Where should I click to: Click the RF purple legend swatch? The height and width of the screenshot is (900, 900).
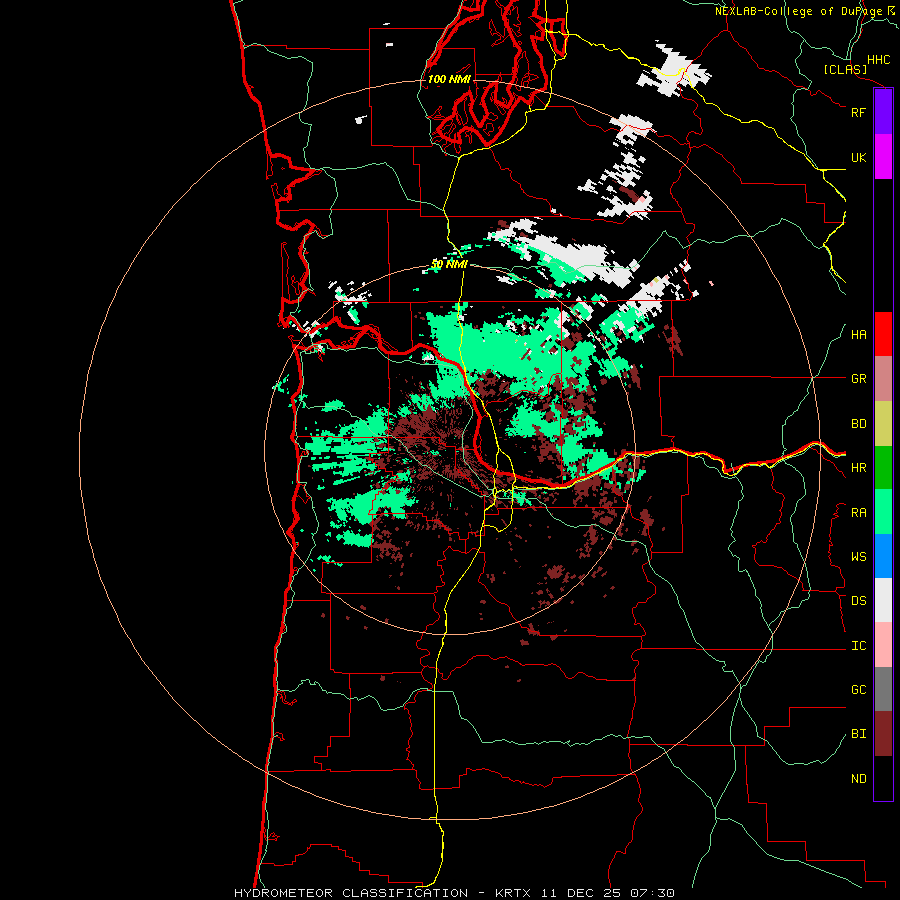point(883,112)
